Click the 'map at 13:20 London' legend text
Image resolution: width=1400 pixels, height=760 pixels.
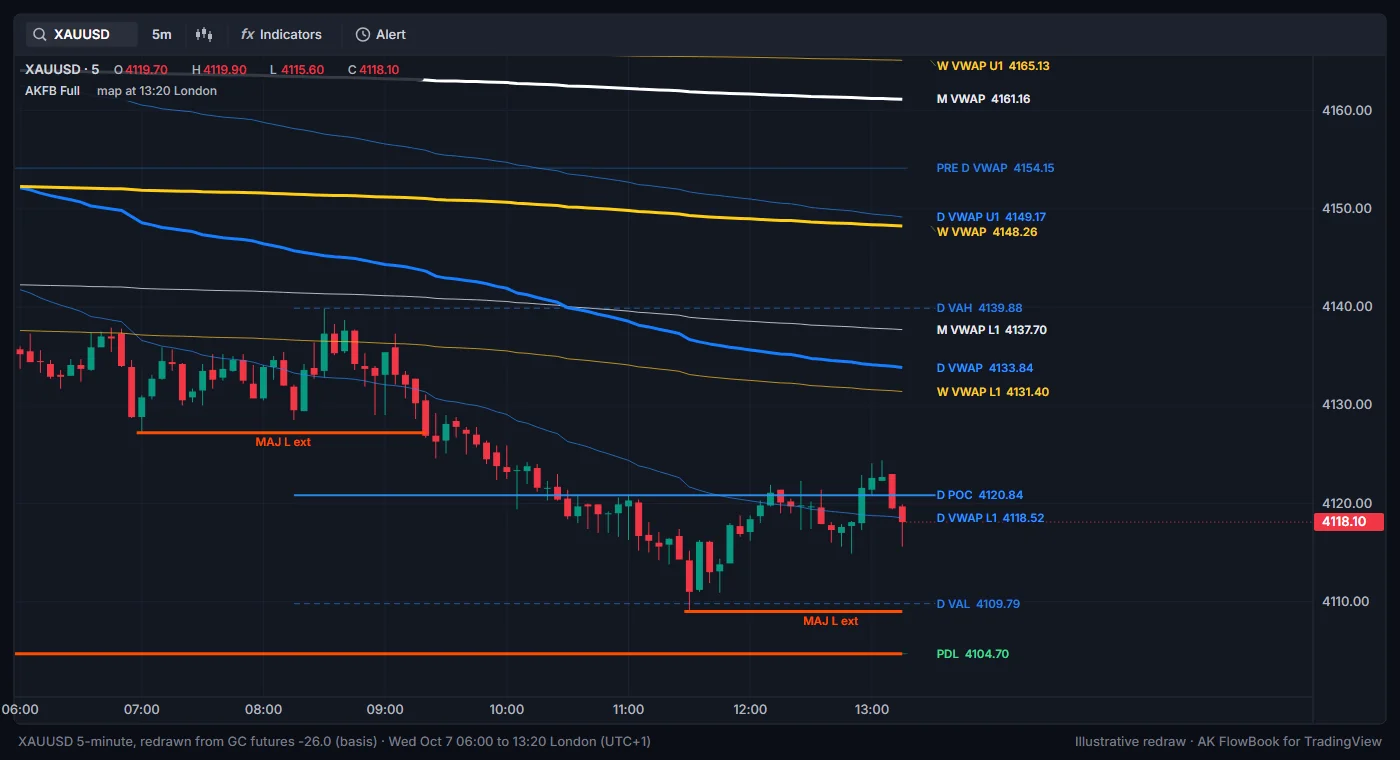157,91
